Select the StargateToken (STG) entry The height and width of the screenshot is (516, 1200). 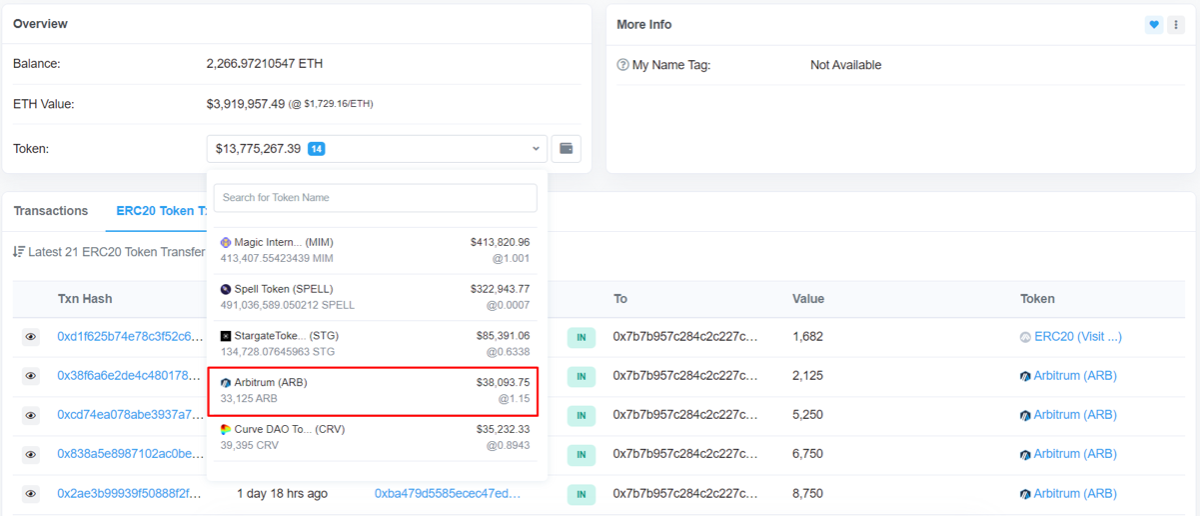(x=375, y=344)
